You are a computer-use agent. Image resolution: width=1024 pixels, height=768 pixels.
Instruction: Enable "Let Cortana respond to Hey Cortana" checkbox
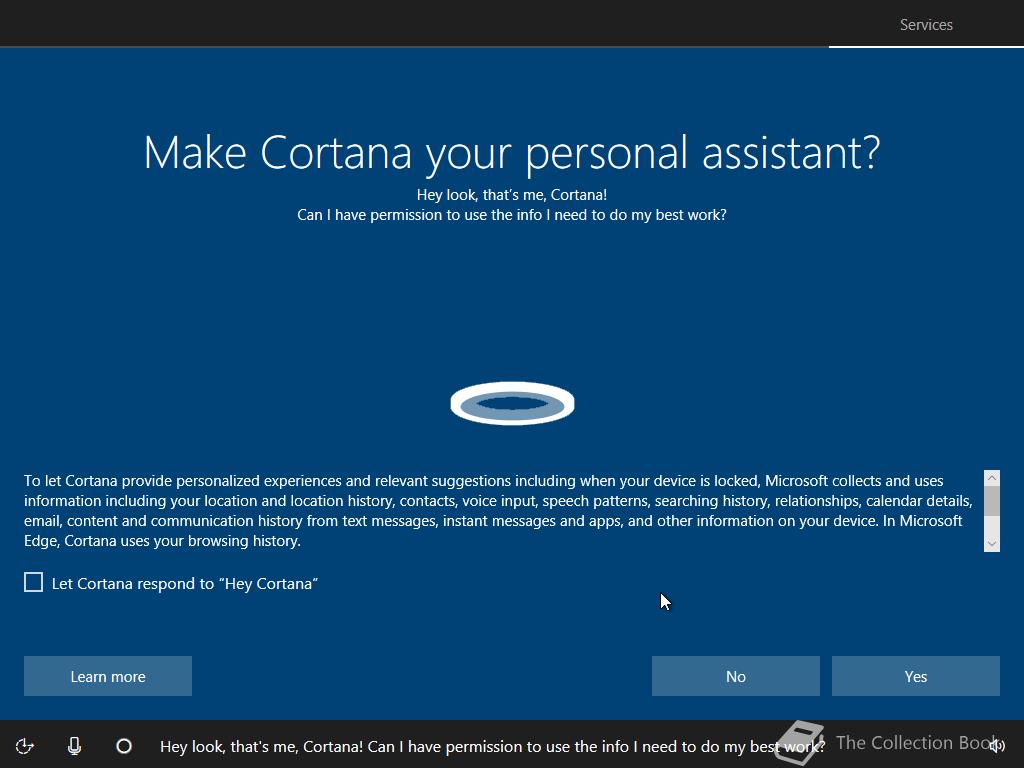point(33,583)
